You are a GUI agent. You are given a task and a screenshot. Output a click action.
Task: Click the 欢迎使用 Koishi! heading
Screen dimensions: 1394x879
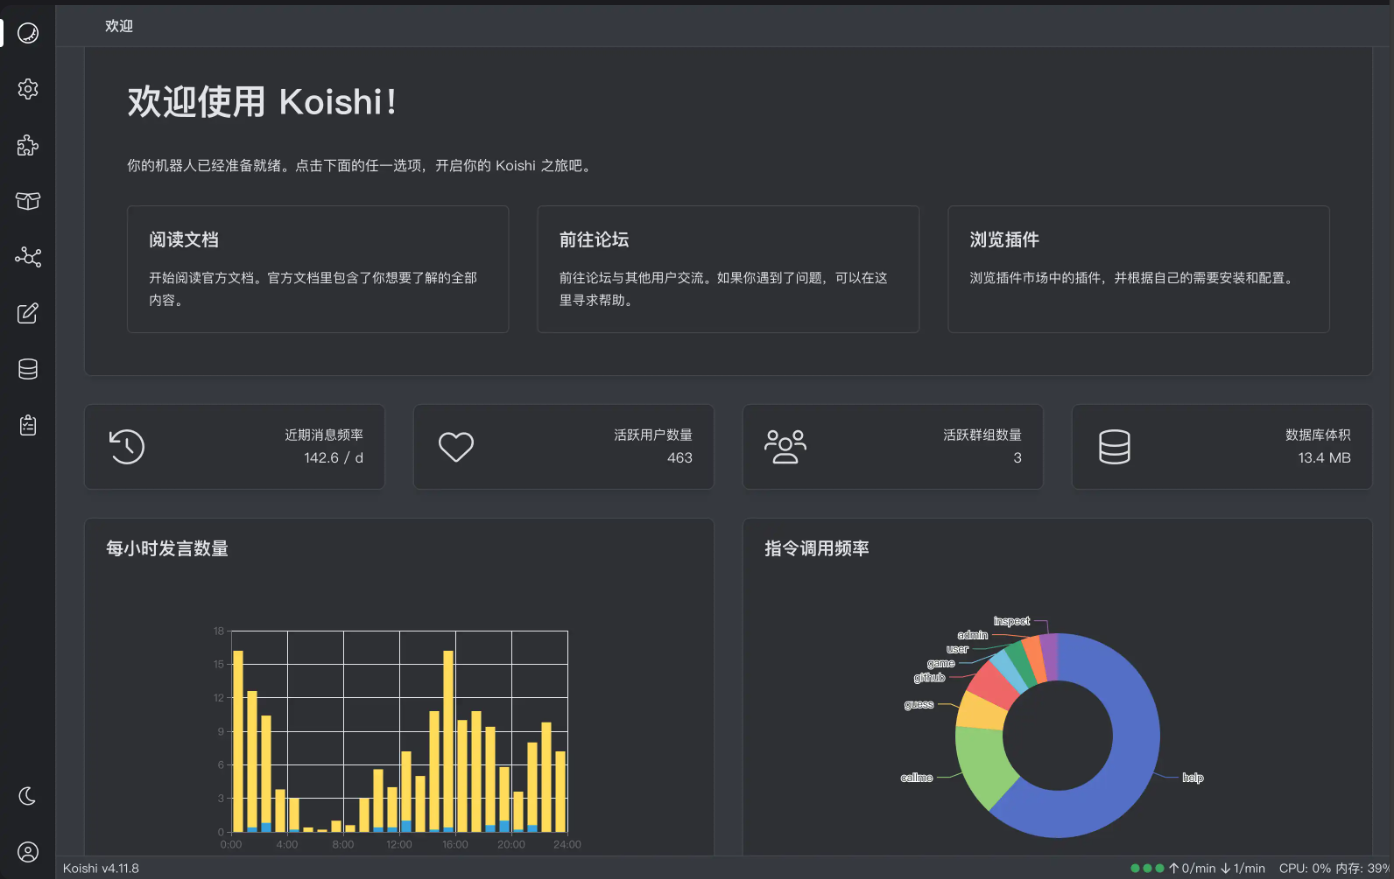tap(262, 102)
